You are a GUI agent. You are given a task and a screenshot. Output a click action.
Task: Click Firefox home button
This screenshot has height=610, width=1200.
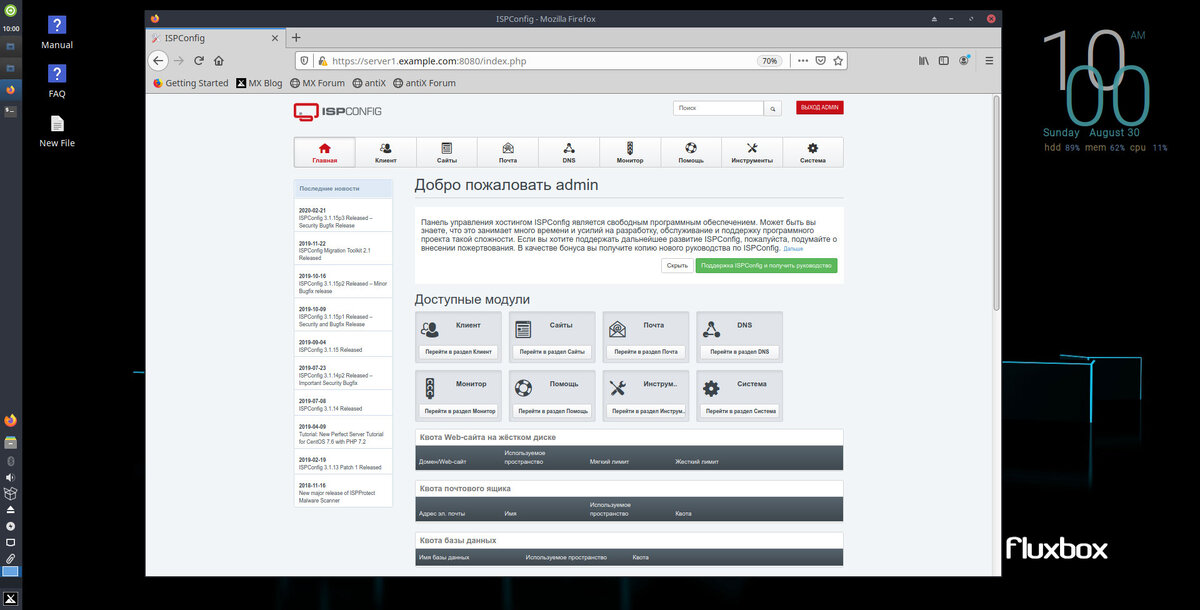tap(218, 60)
